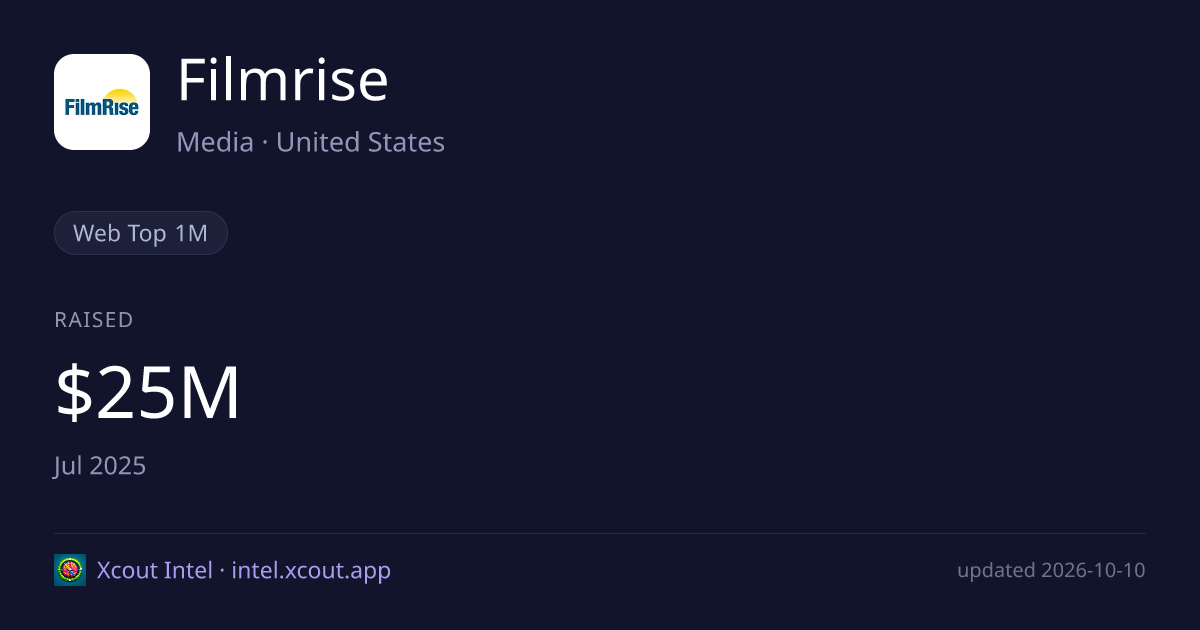Open the Xcout Intel brand link
The width and height of the screenshot is (1200, 630).
point(154,570)
